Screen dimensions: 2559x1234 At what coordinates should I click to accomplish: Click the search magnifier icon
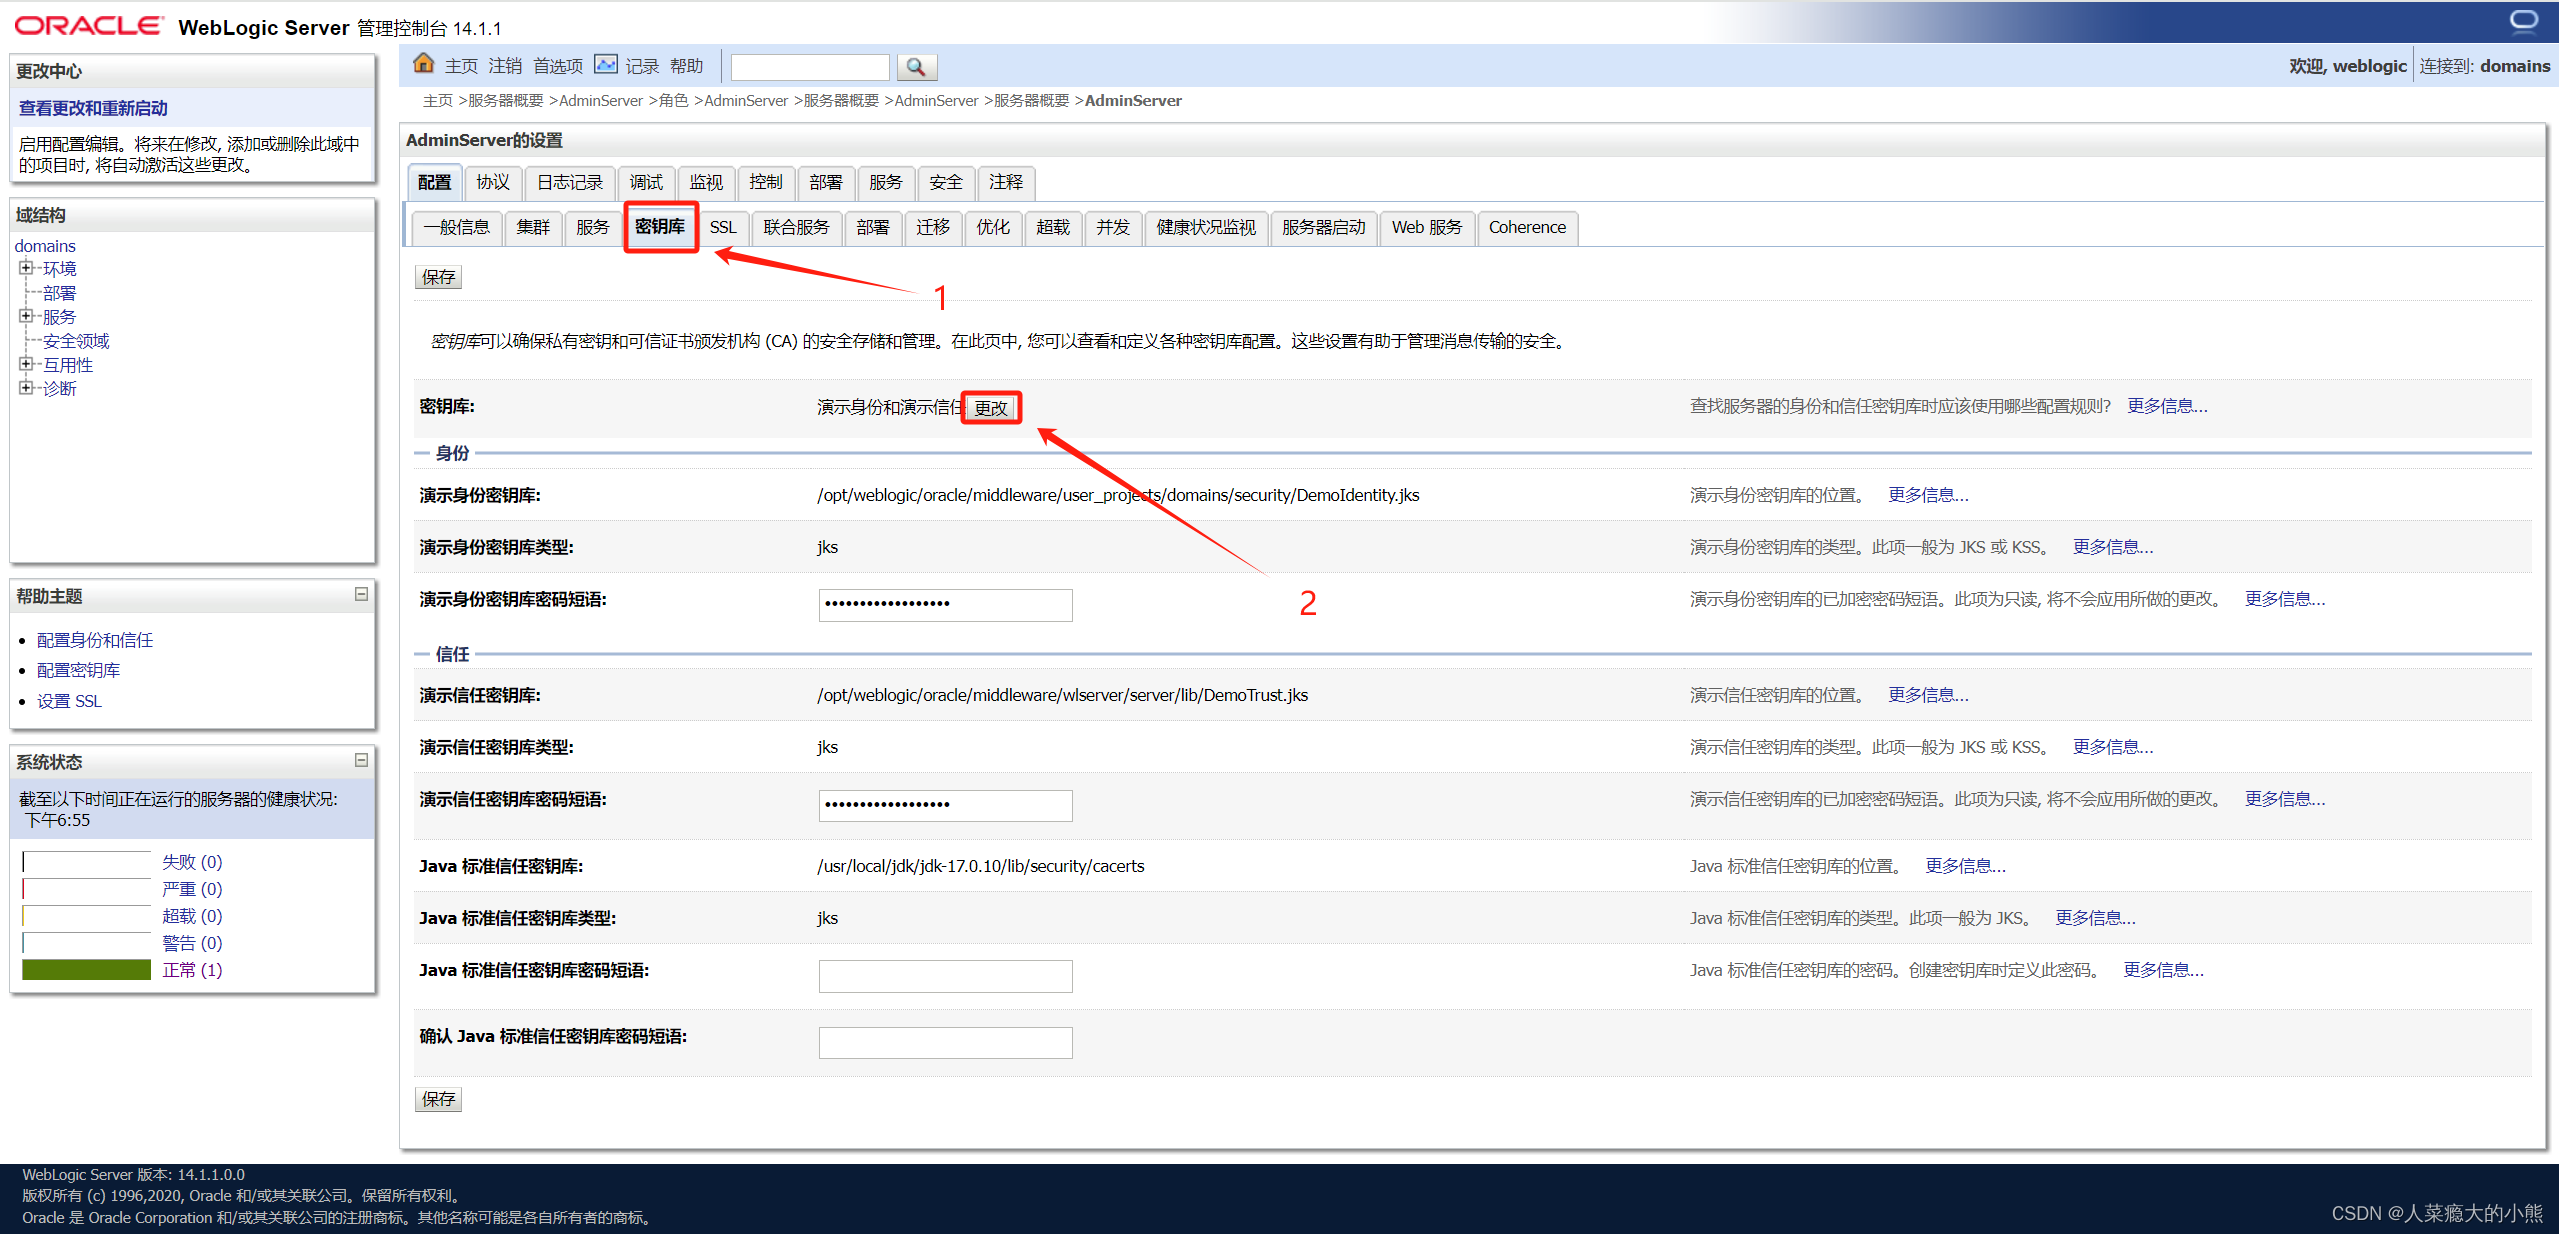point(915,67)
